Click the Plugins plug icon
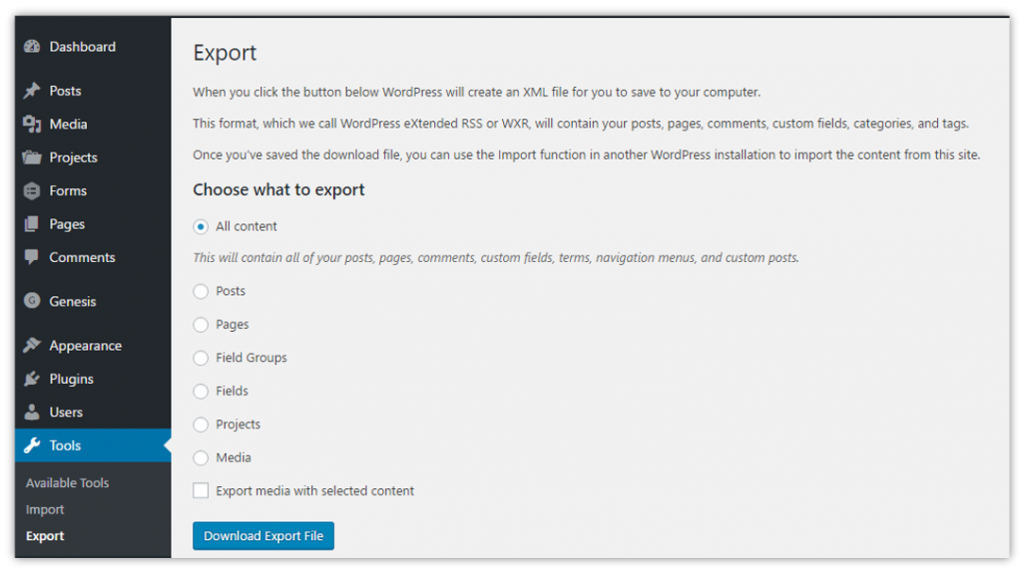Screen dimensions: 1024x575 [31, 378]
